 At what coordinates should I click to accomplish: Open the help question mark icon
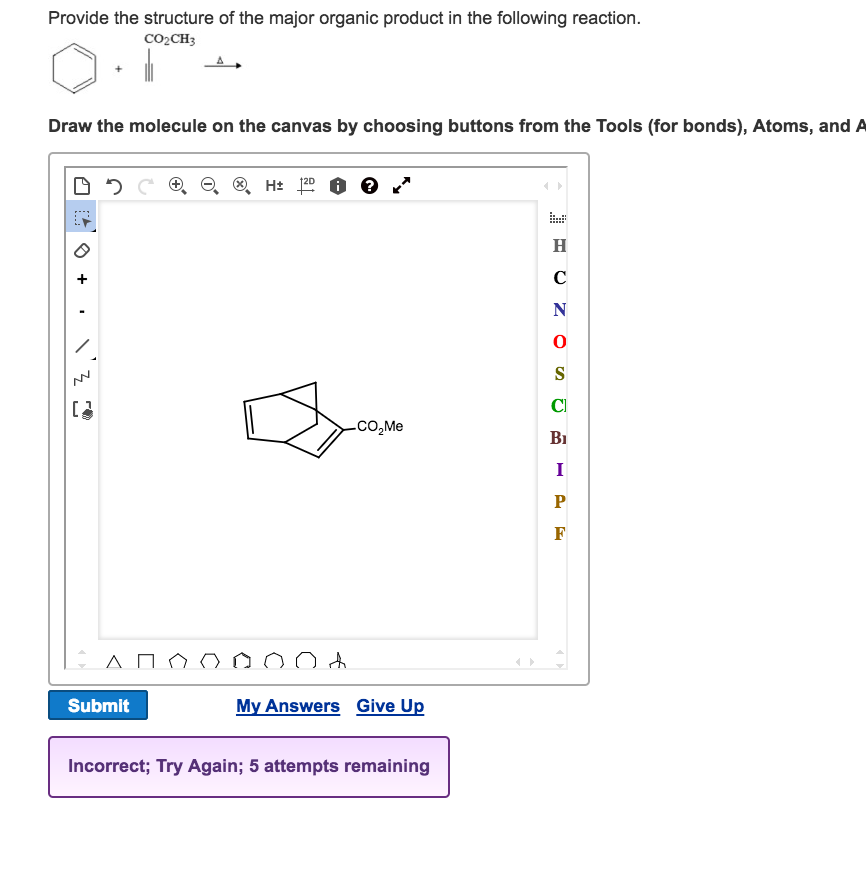click(x=369, y=186)
